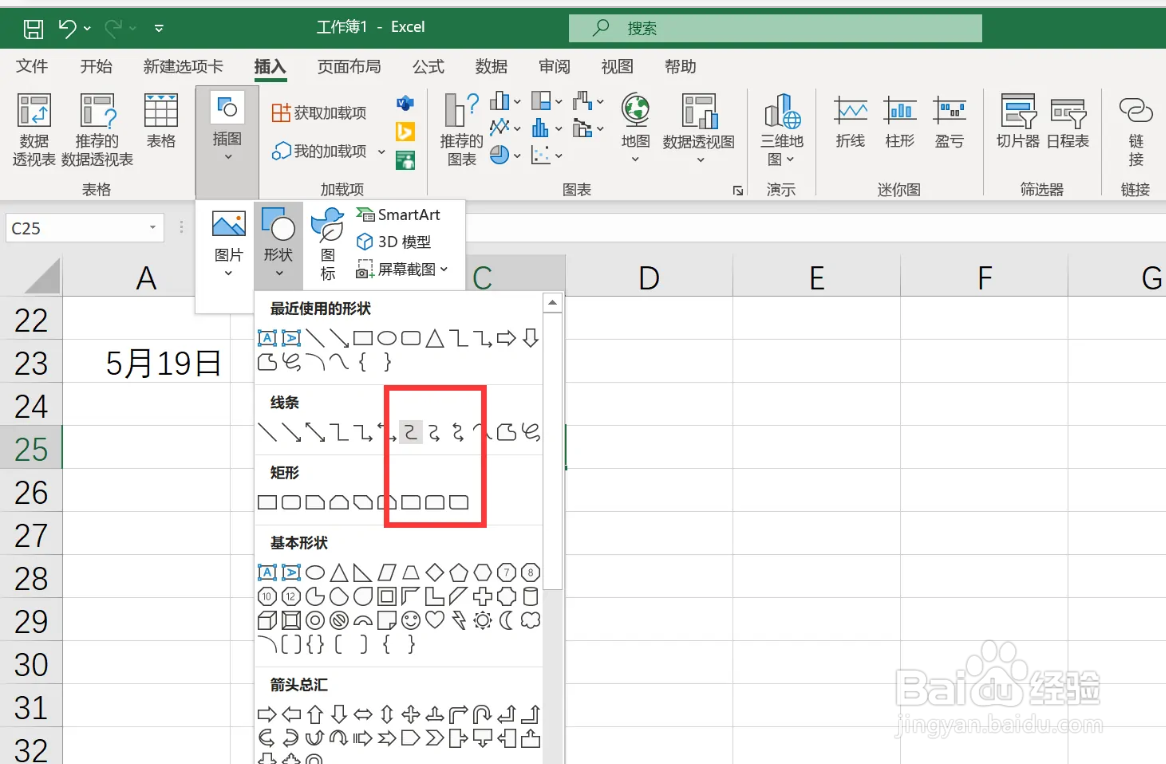Select the decagon shape labeled 10
The width and height of the screenshot is (1166, 764).
click(x=267, y=596)
